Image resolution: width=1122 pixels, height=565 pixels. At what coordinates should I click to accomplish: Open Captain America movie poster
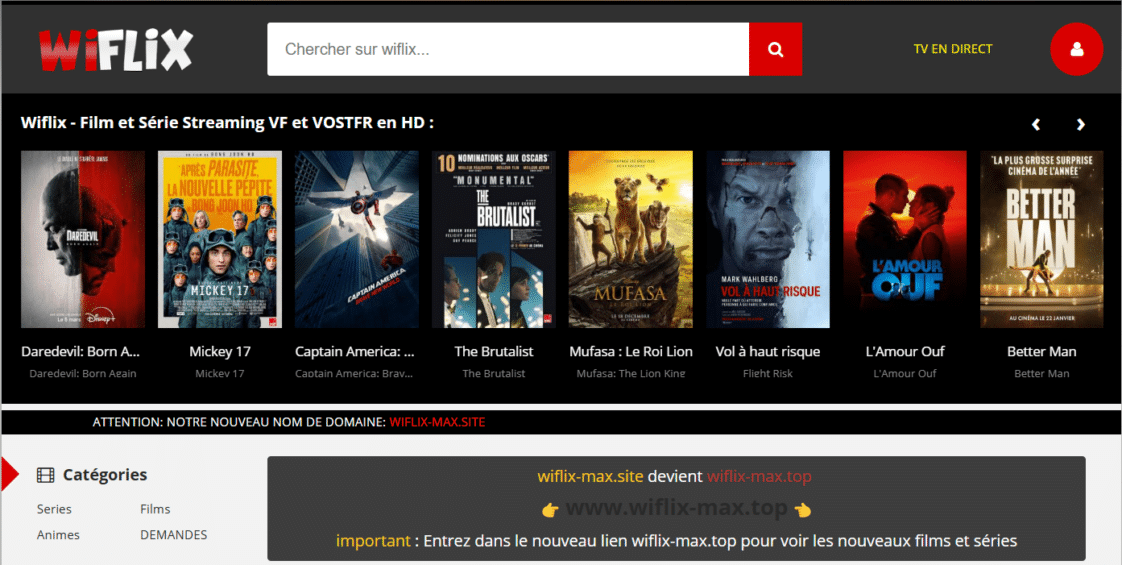click(356, 239)
